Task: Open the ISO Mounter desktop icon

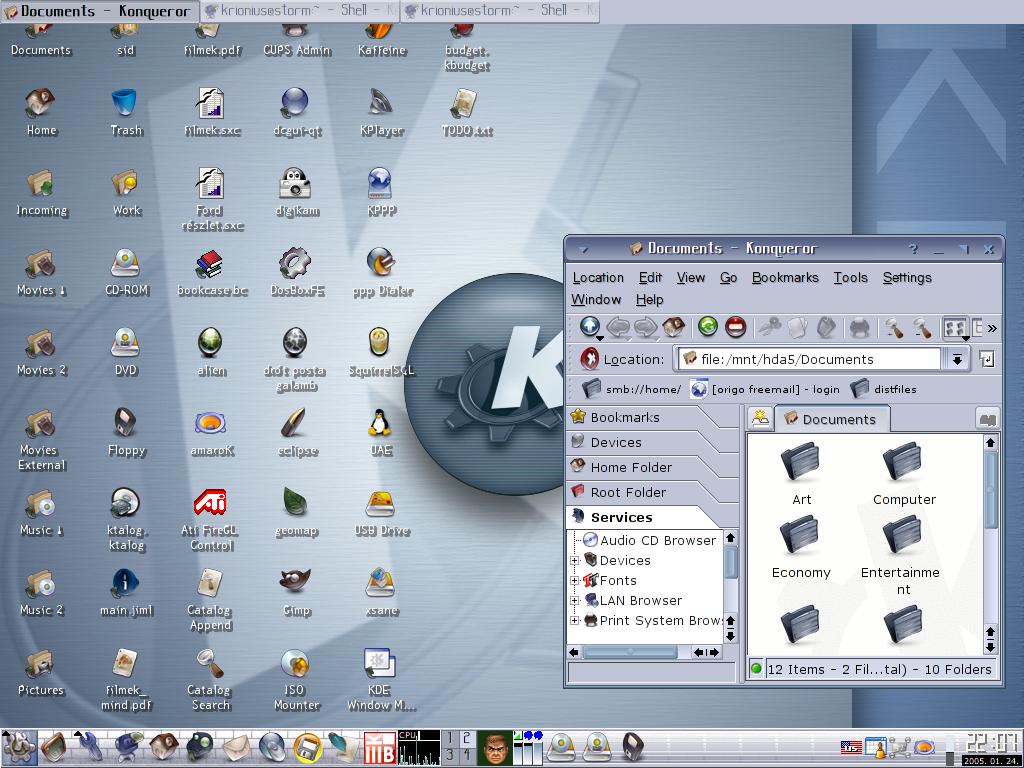Action: coord(296,680)
